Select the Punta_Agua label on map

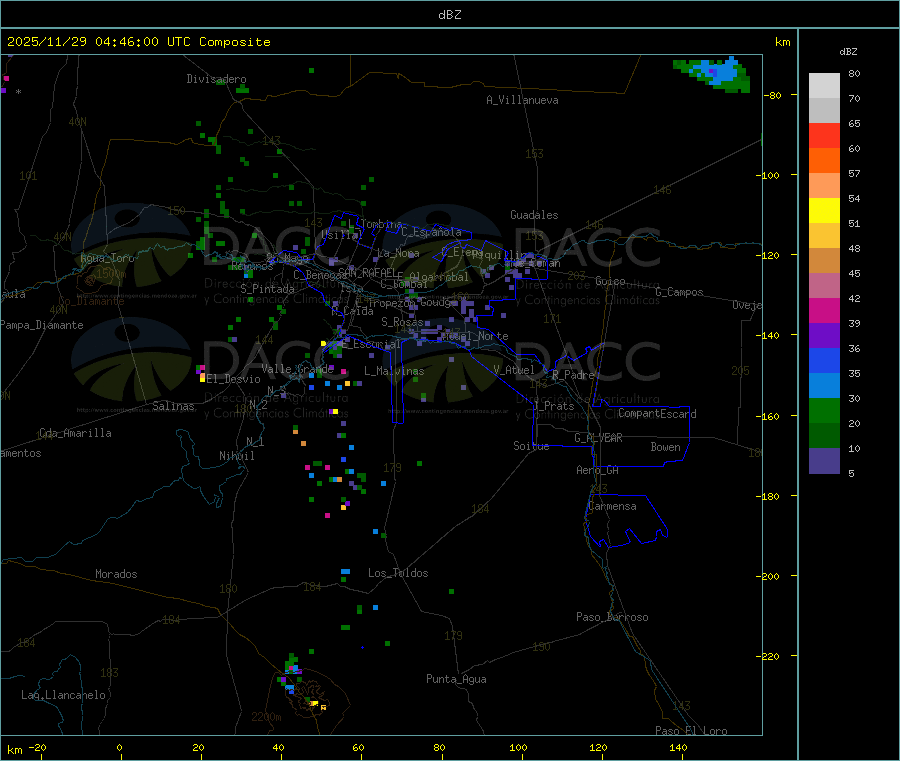pos(456,679)
